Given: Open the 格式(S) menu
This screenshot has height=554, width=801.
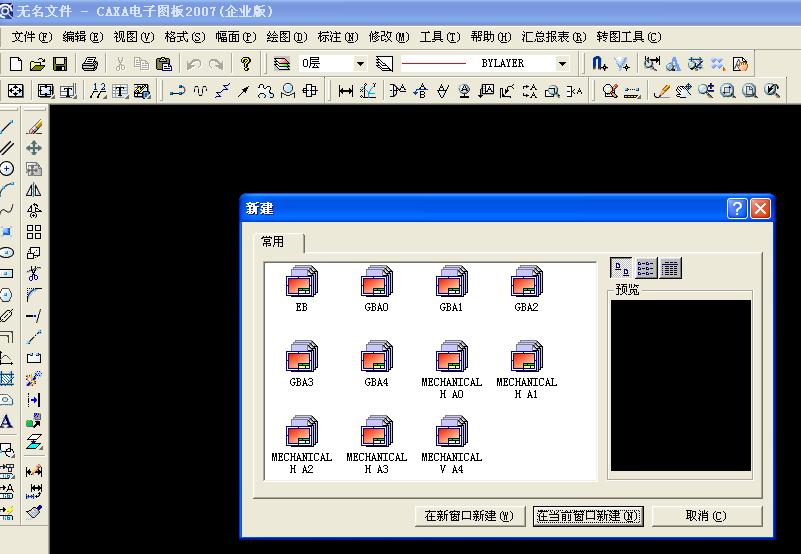Looking at the screenshot, I should point(184,37).
